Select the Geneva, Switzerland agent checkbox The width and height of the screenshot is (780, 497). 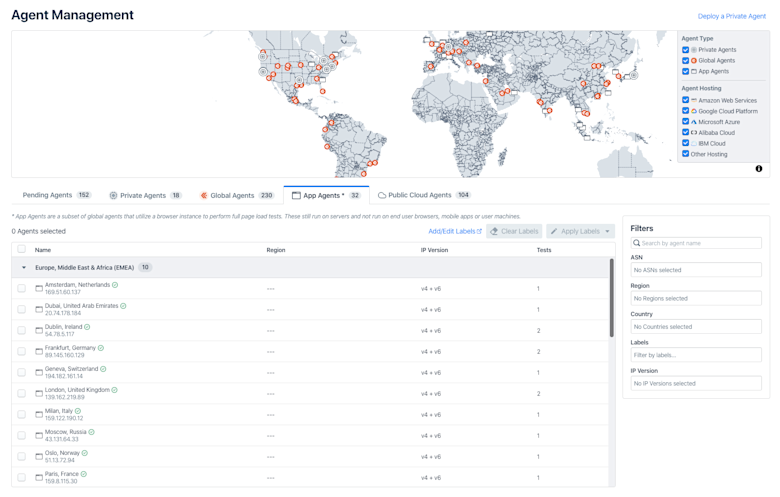point(21,373)
